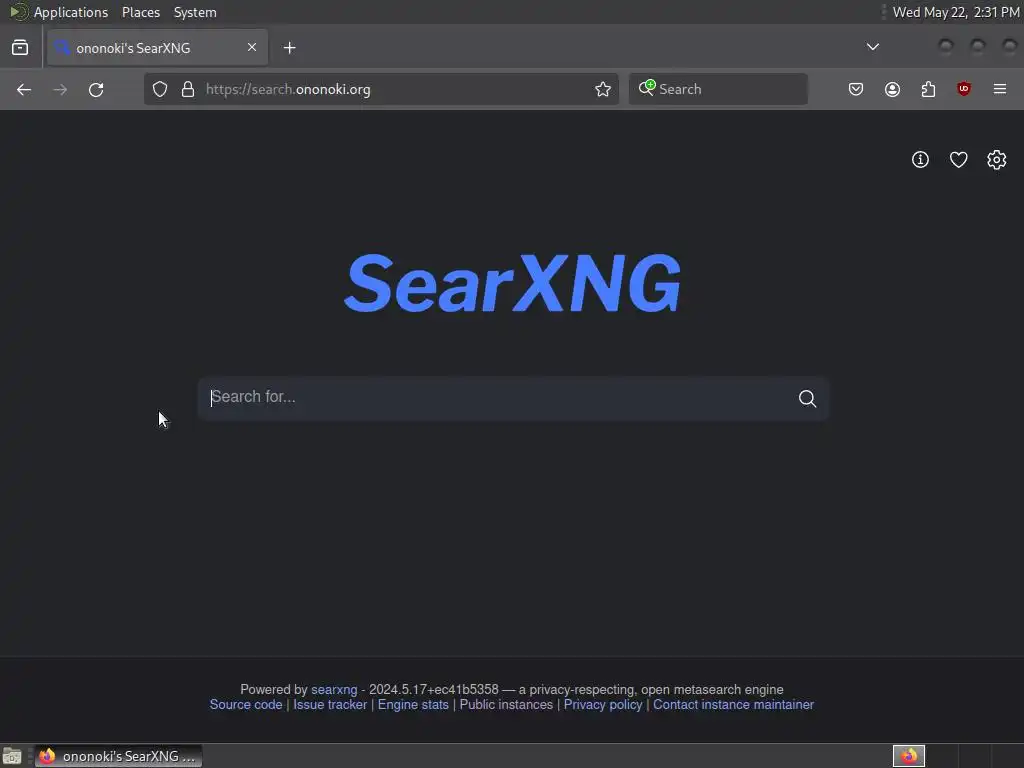This screenshot has width=1024, height=768.
Task: Open the donate heart icon
Action: [x=958, y=159]
